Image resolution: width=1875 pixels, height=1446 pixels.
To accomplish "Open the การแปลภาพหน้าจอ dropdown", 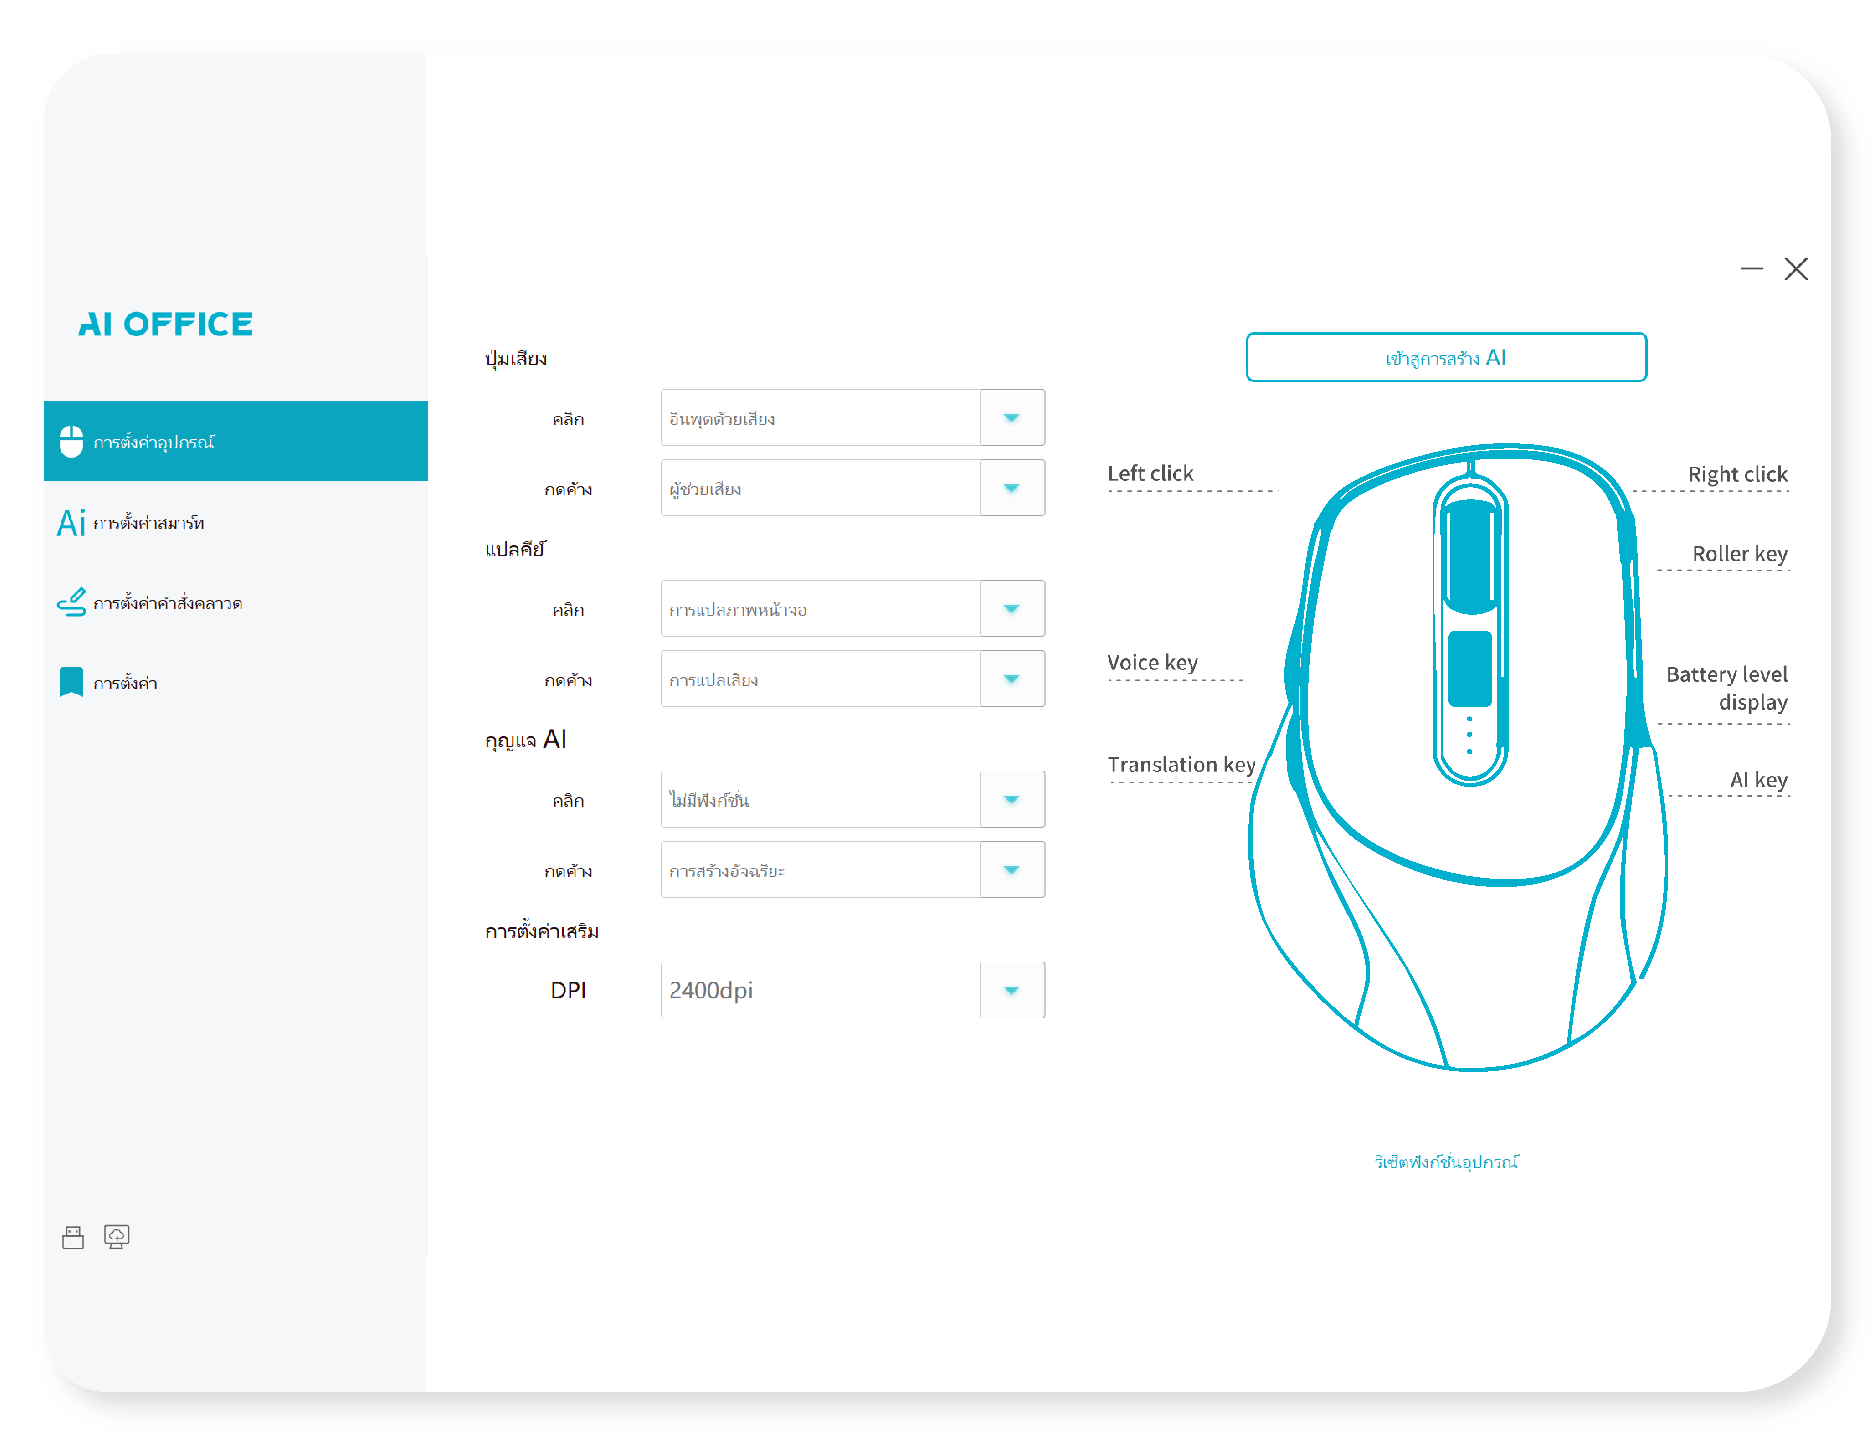I will point(1011,609).
